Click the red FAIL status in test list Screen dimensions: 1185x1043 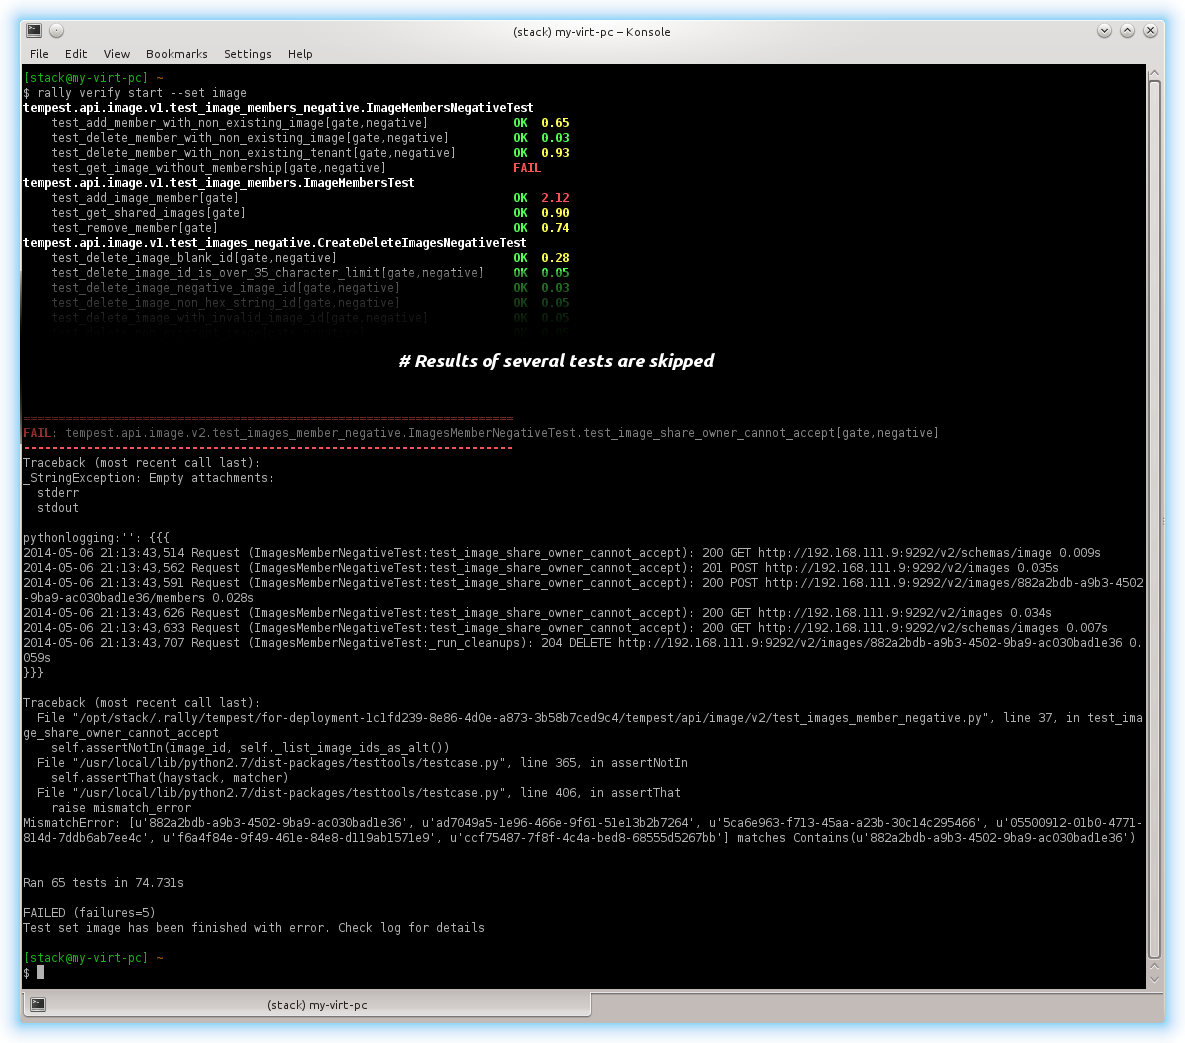527,168
